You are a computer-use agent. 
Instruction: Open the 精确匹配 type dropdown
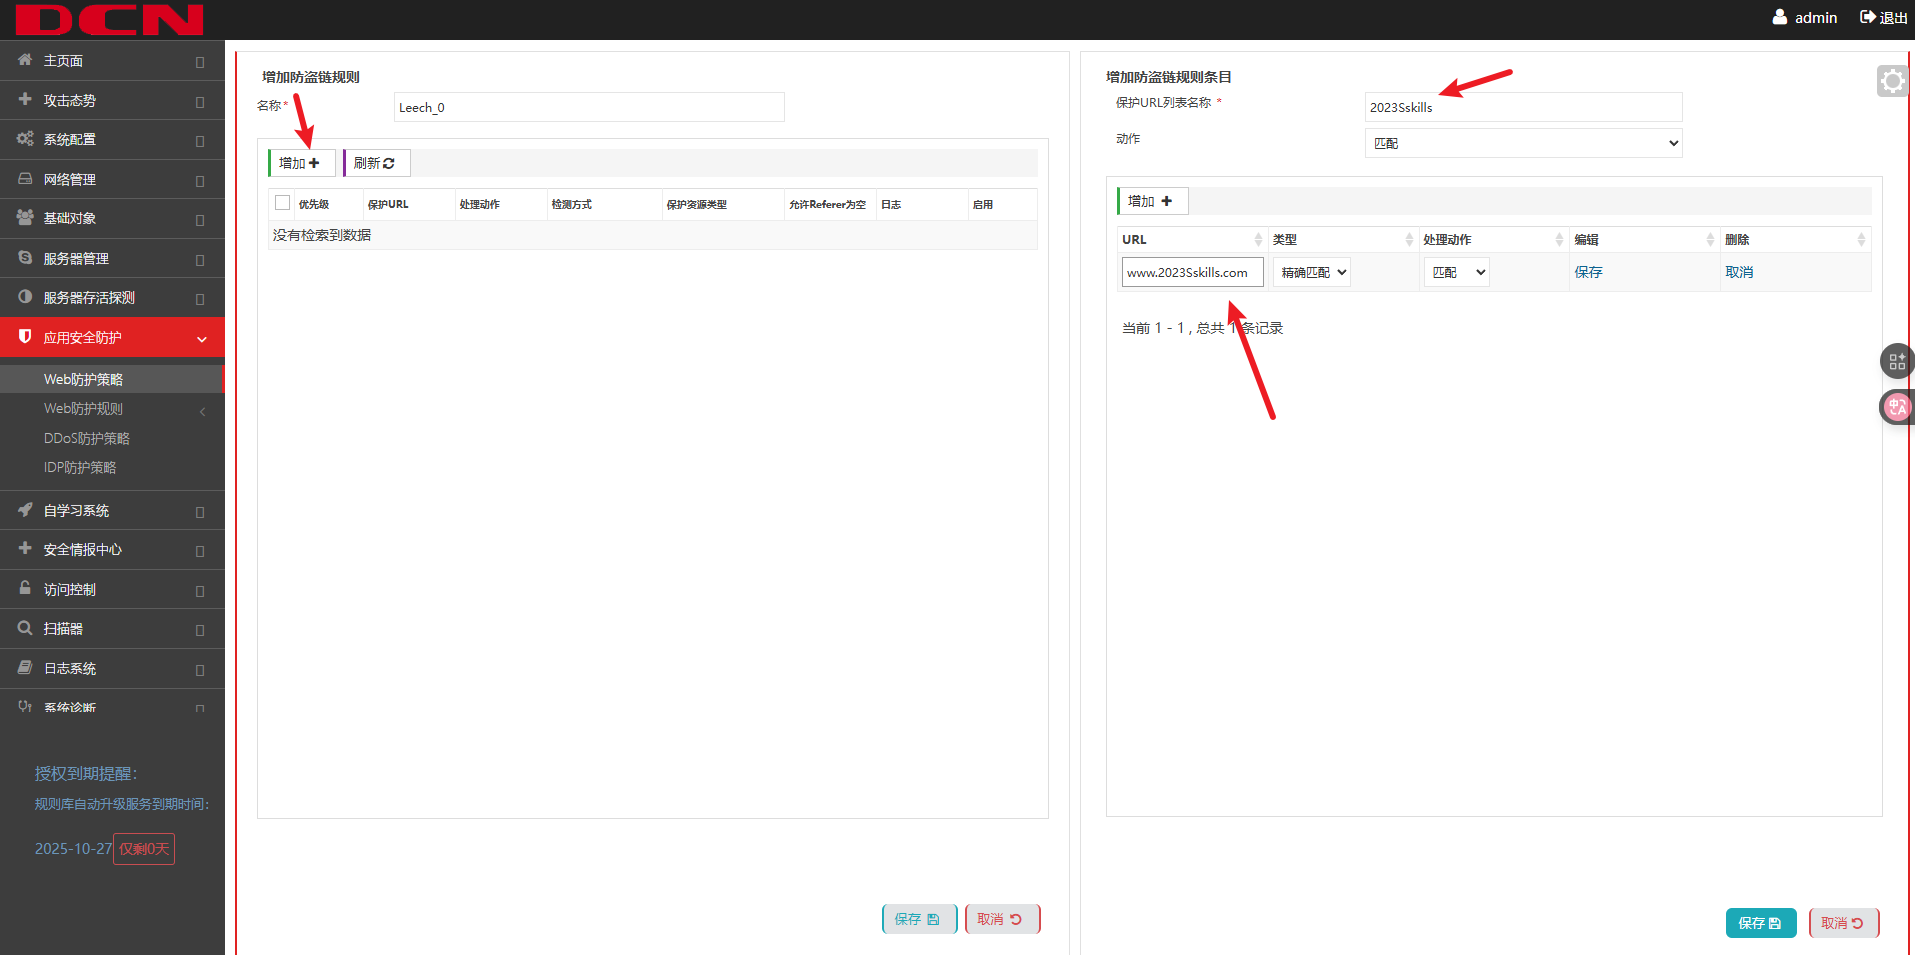1311,272
